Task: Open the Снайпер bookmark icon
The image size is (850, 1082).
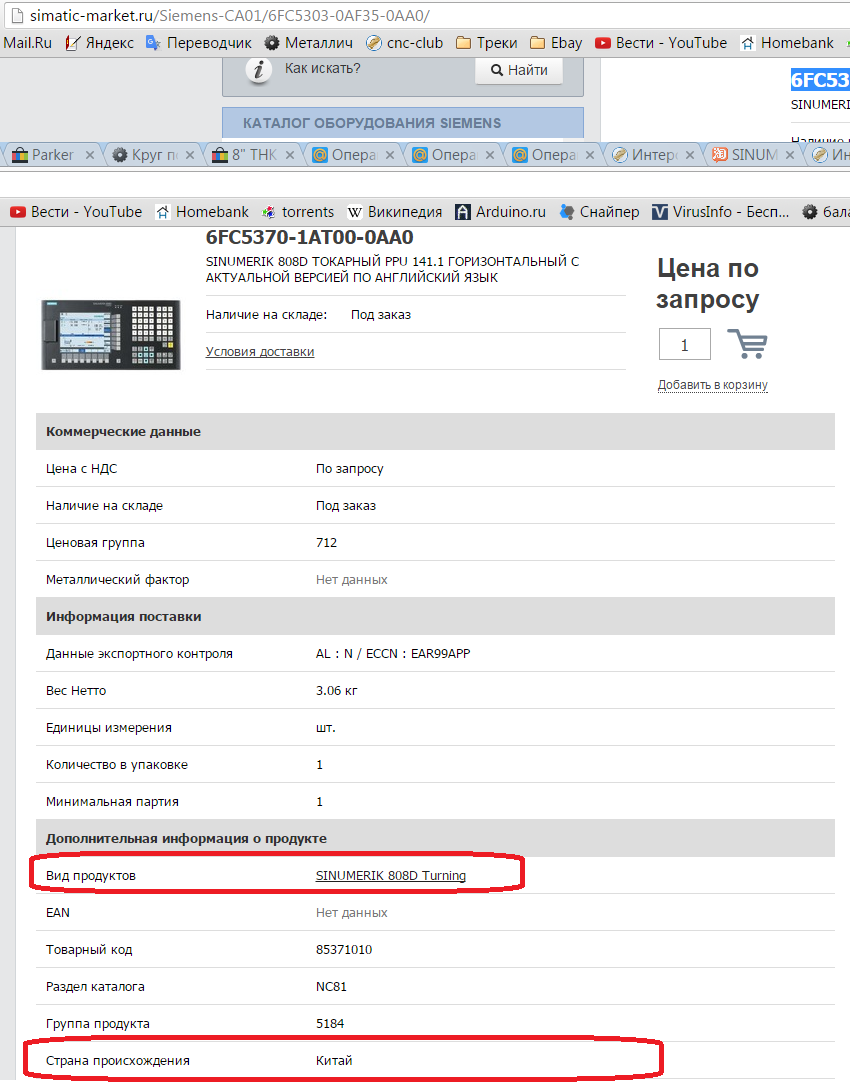Action: pyautogui.click(x=566, y=212)
